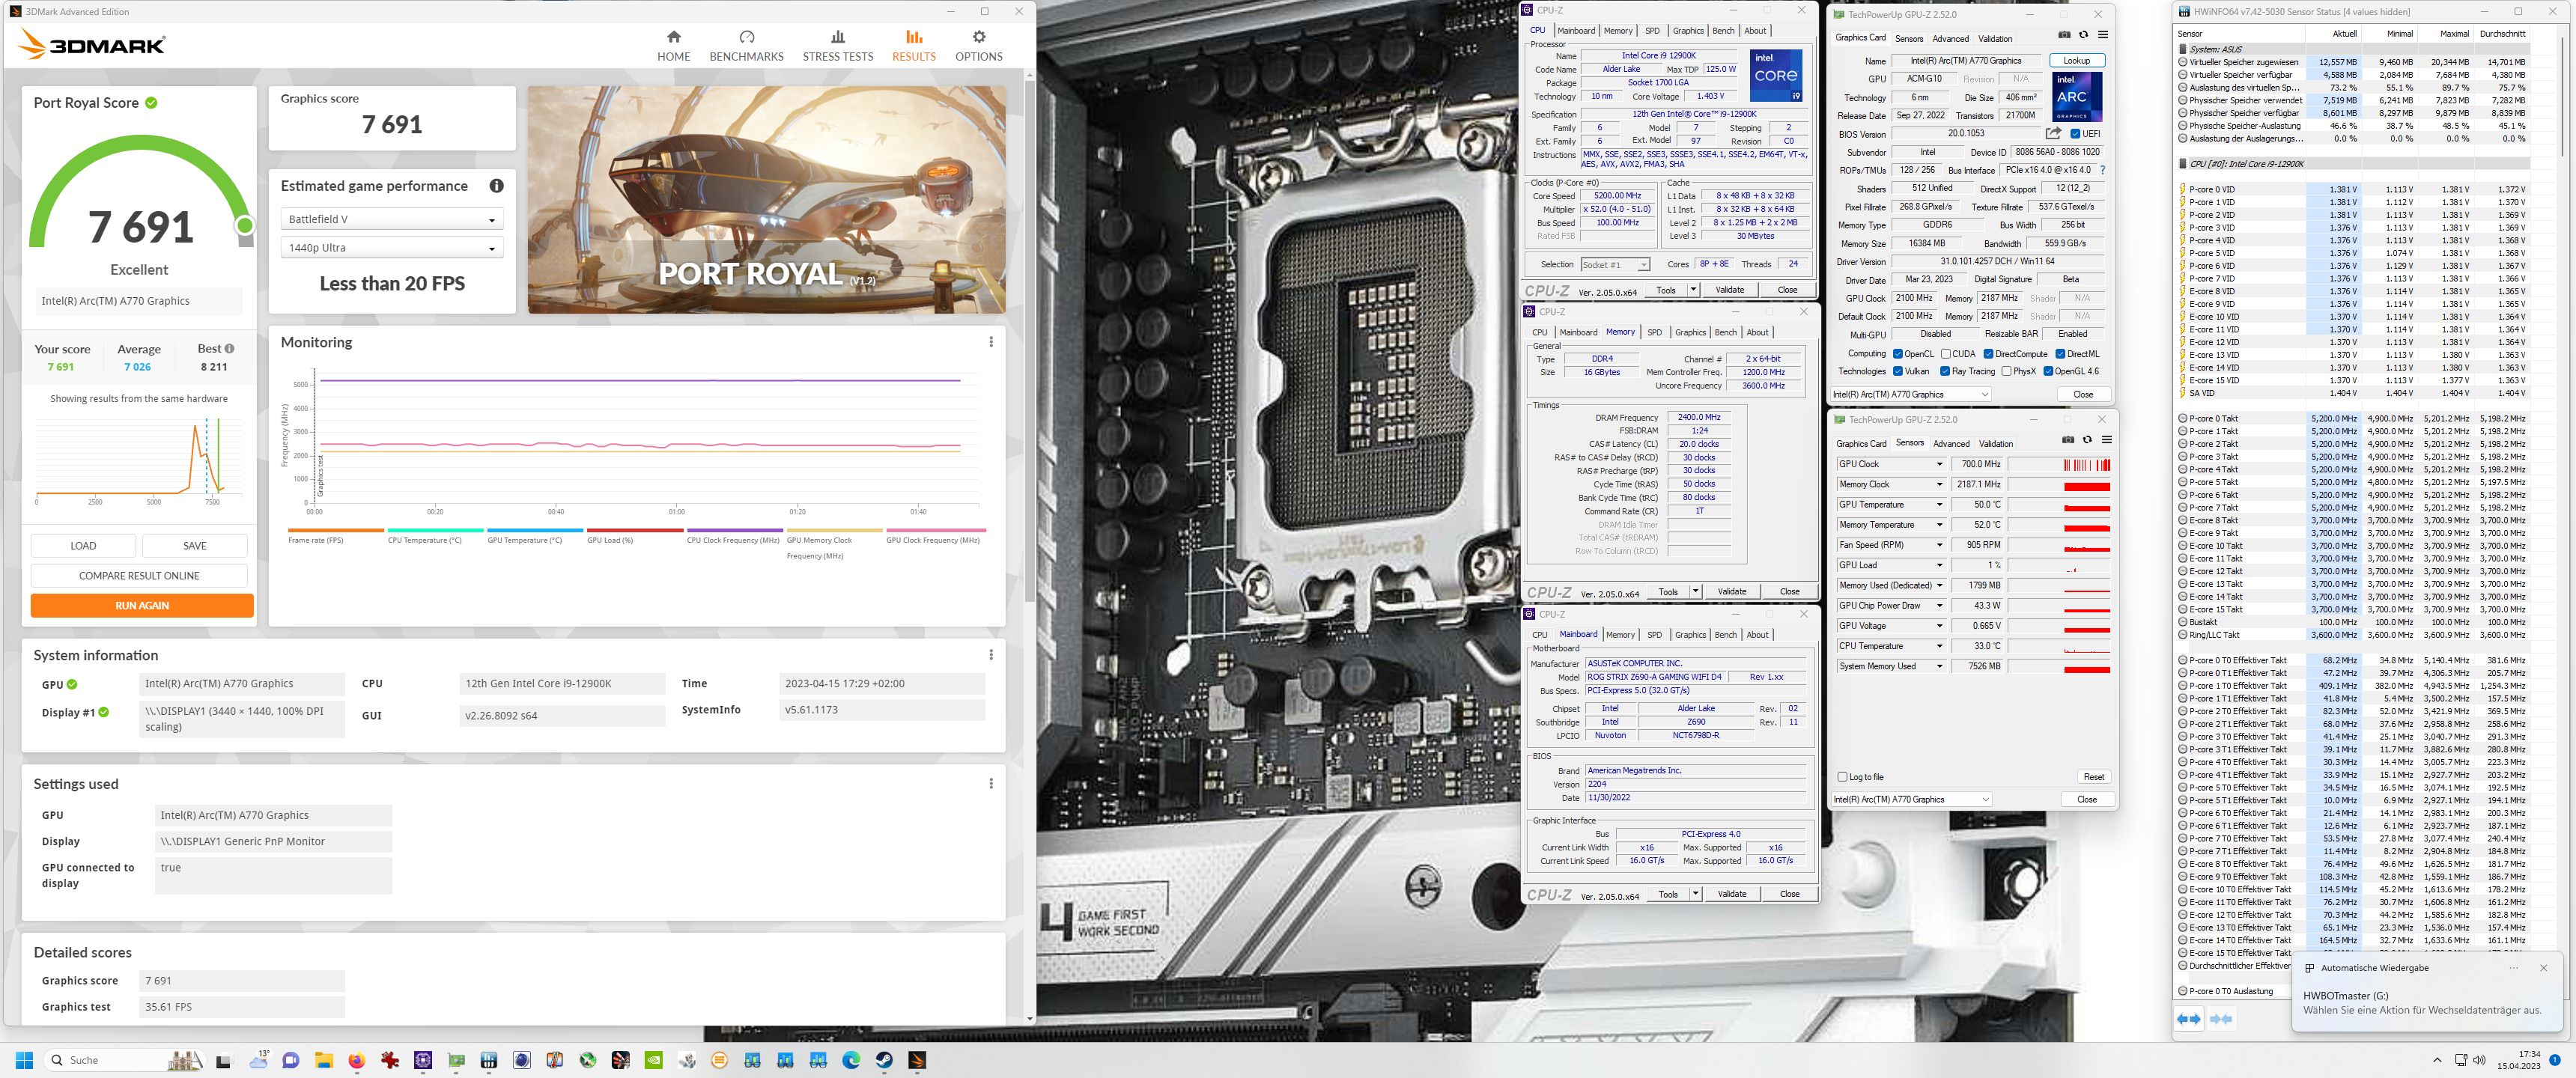Take a screenshot in GPU-Z Graphics Card window
Viewport: 2576px width, 1078px height.
tap(2064, 35)
